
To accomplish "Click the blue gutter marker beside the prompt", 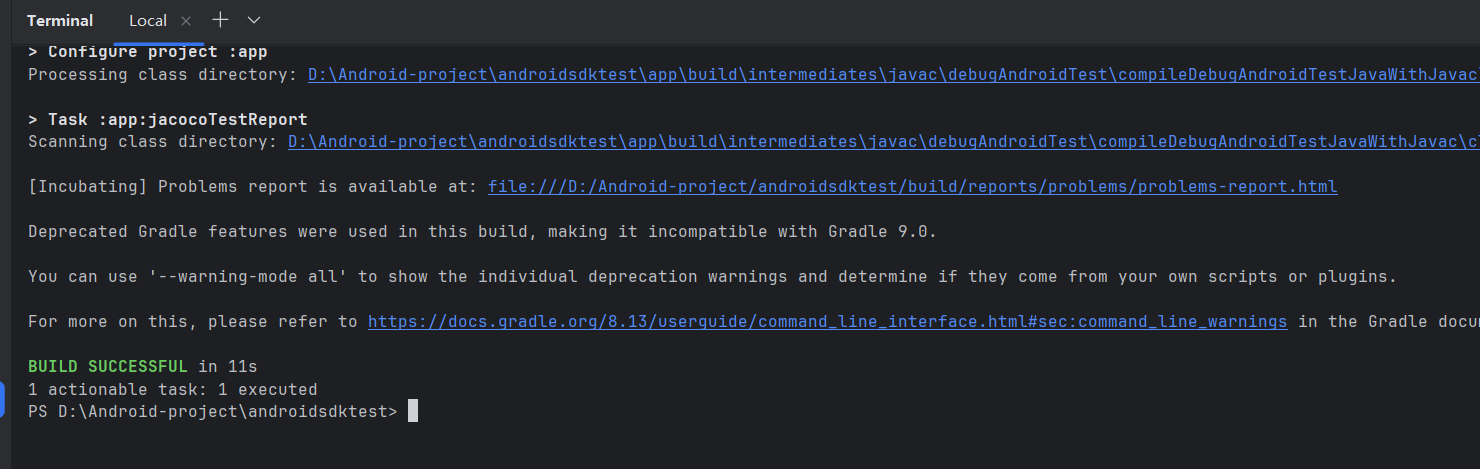I will click(3, 400).
